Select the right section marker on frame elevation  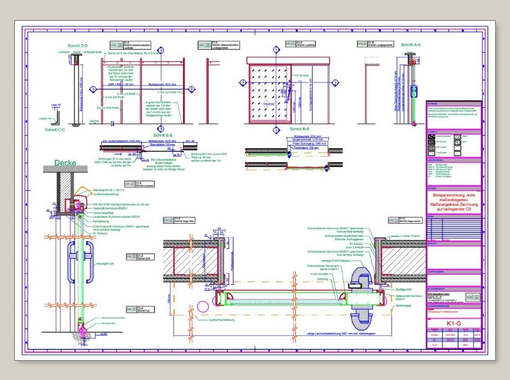192,89
